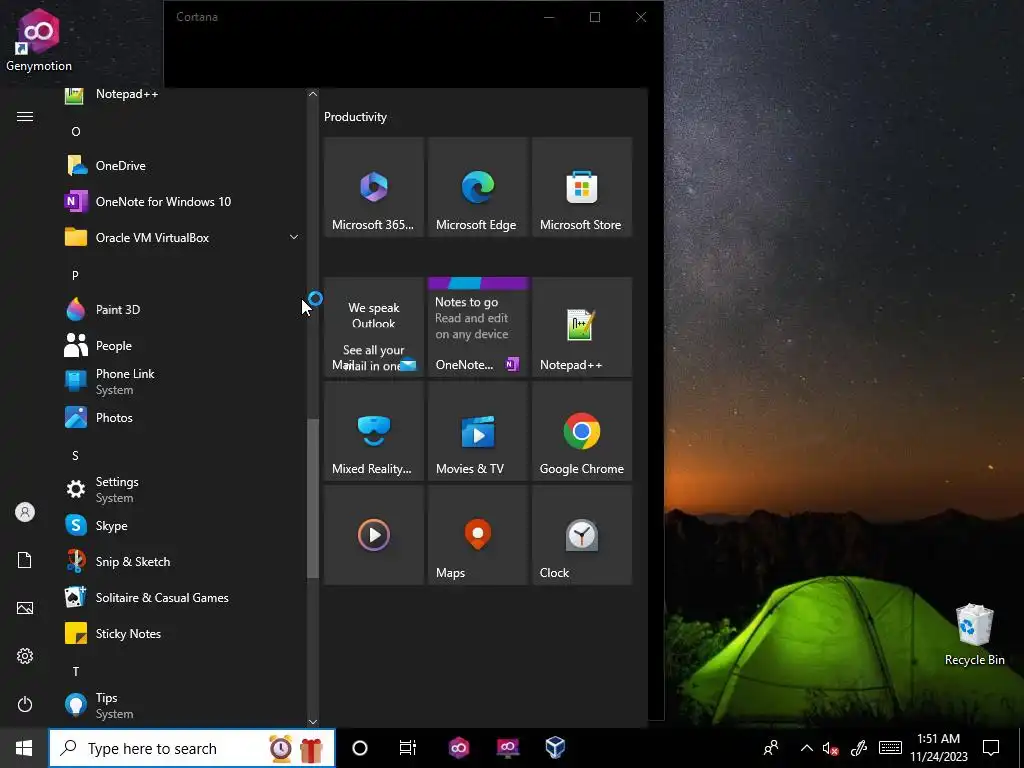Open the Photos app
The height and width of the screenshot is (768, 1024).
point(183,418)
